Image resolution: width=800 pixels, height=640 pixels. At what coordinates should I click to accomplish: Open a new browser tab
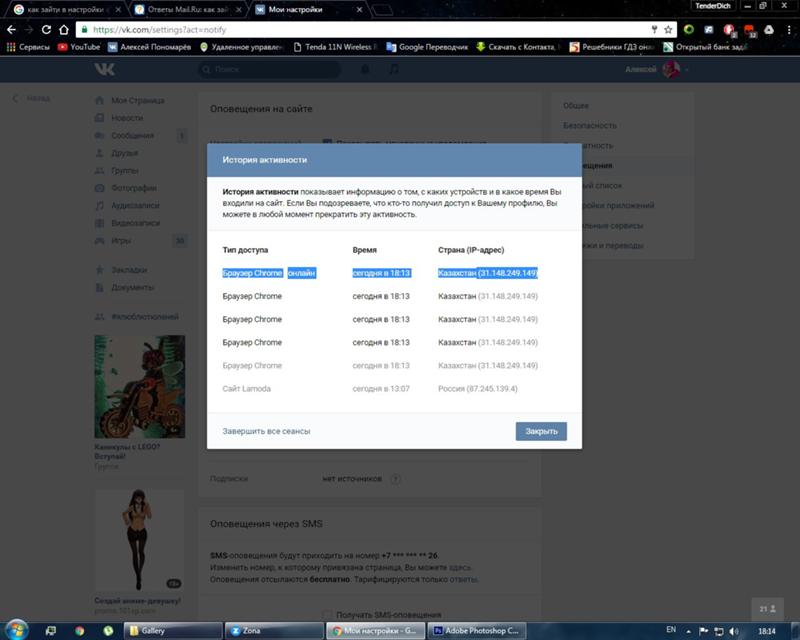(382, 9)
